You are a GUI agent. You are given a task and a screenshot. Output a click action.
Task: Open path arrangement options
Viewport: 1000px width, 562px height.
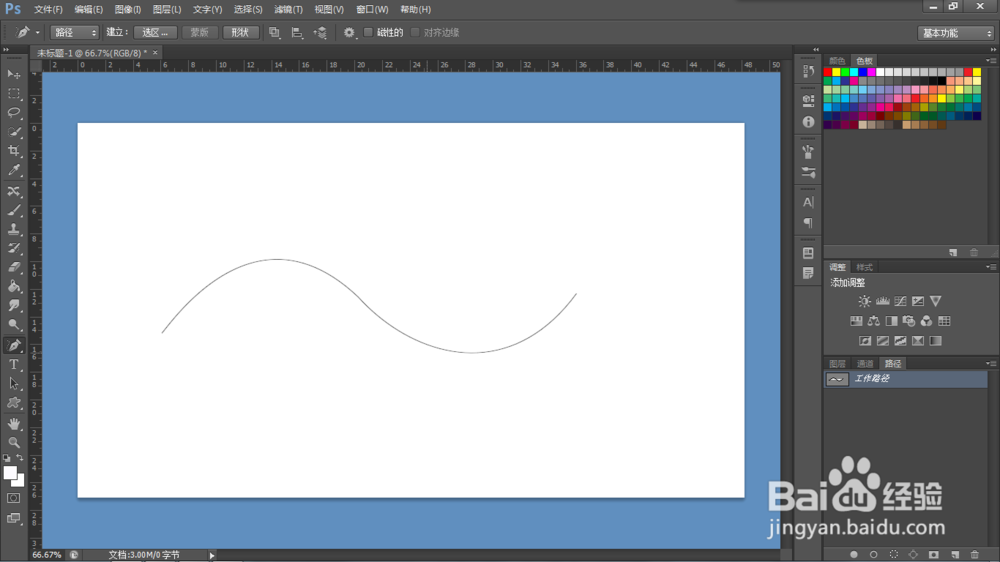click(320, 33)
